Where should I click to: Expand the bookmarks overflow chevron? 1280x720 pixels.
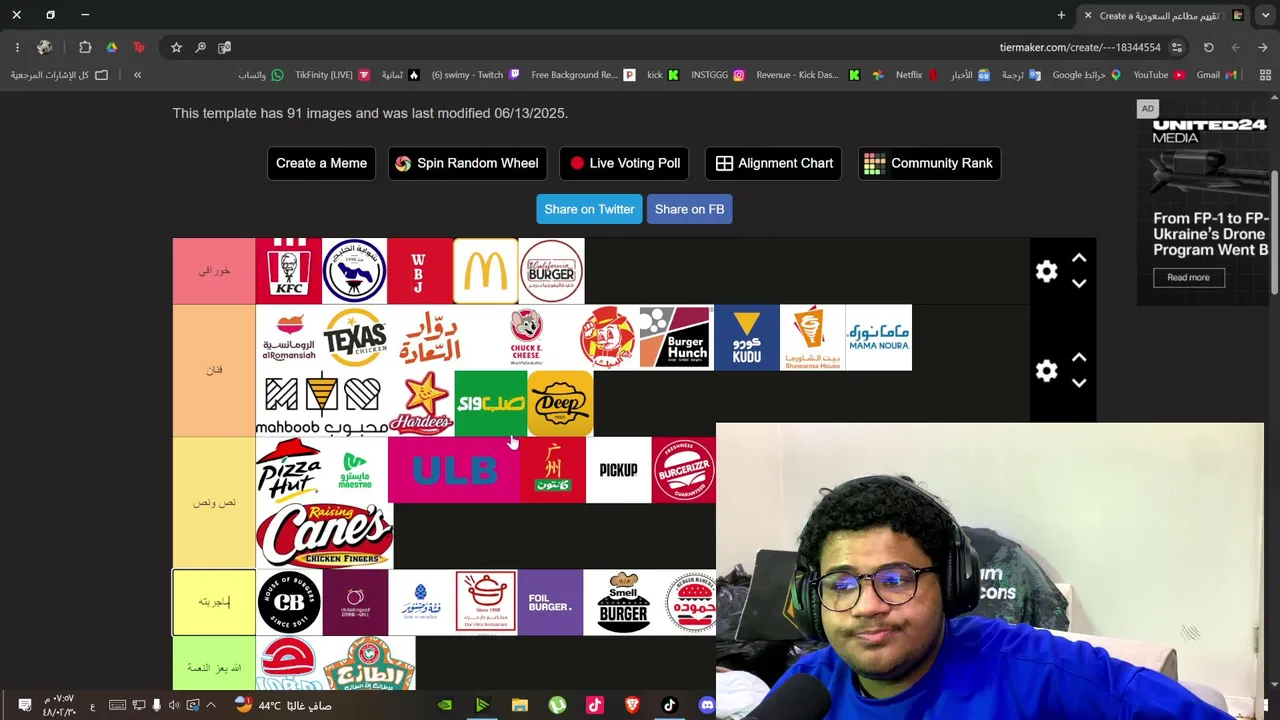point(137,75)
